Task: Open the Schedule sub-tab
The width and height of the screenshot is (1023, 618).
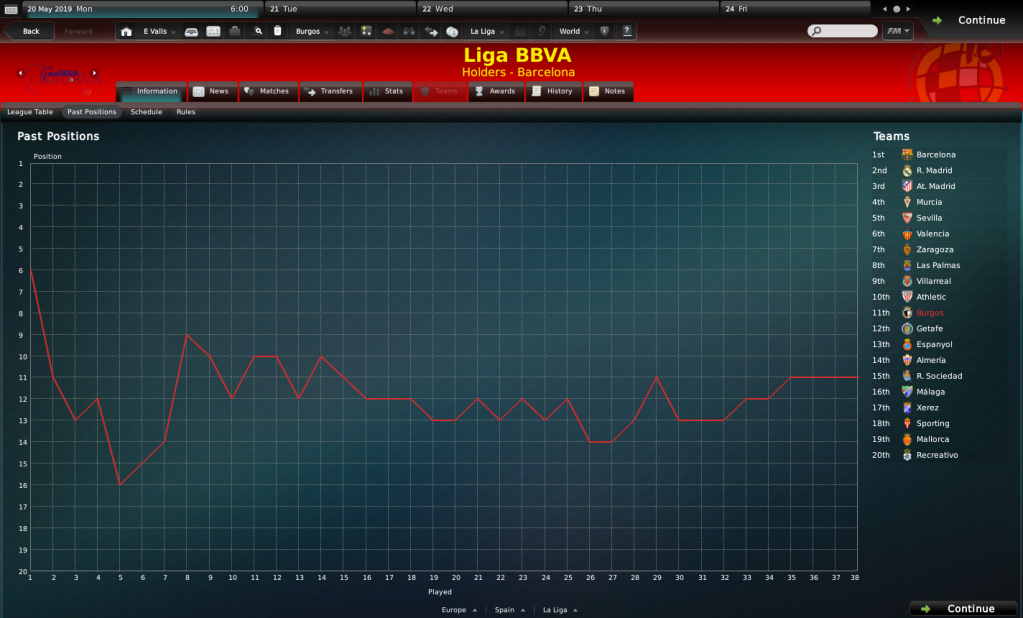Action: click(146, 112)
